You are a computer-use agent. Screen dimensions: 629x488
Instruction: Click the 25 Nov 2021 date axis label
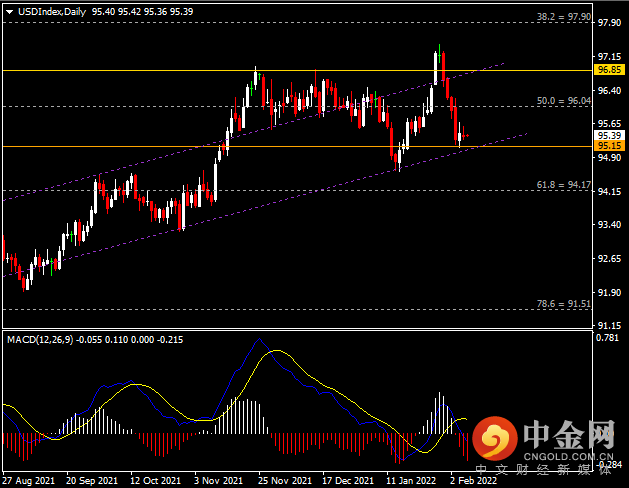click(x=285, y=480)
